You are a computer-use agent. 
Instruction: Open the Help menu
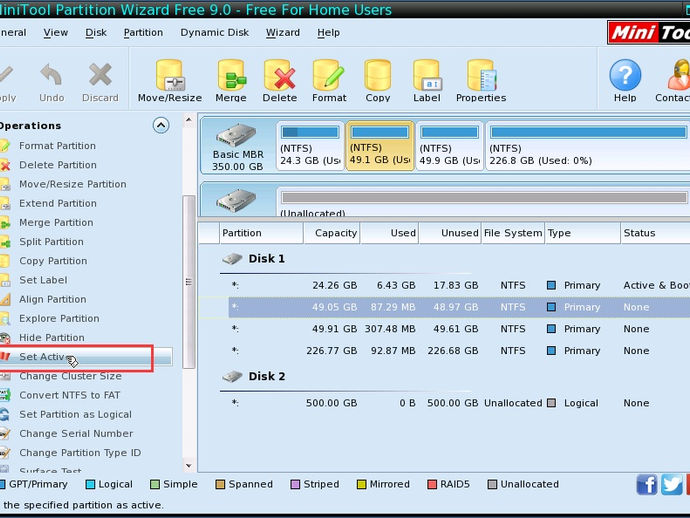coord(328,33)
